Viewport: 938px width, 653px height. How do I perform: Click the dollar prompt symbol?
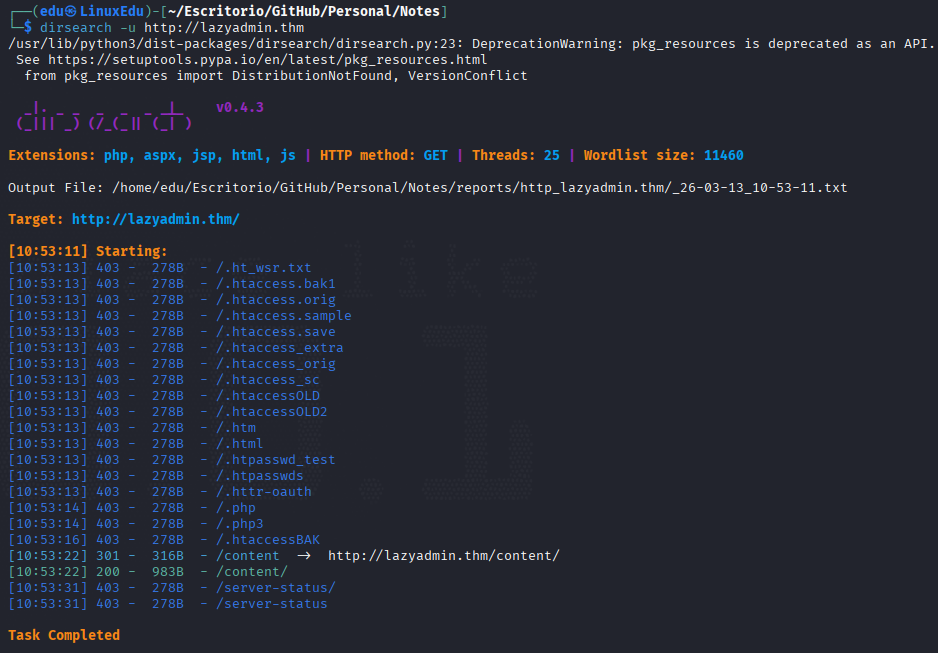tap(28, 28)
